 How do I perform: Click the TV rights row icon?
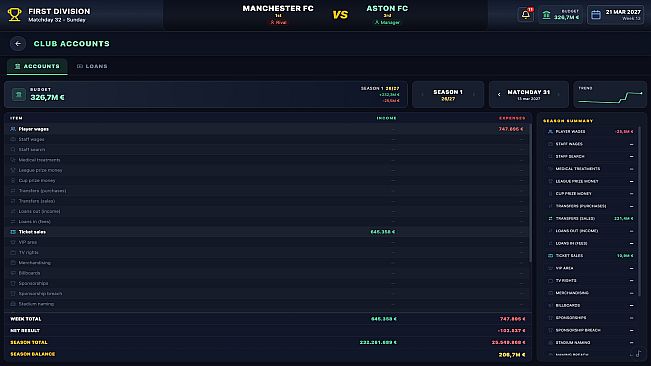pos(13,252)
